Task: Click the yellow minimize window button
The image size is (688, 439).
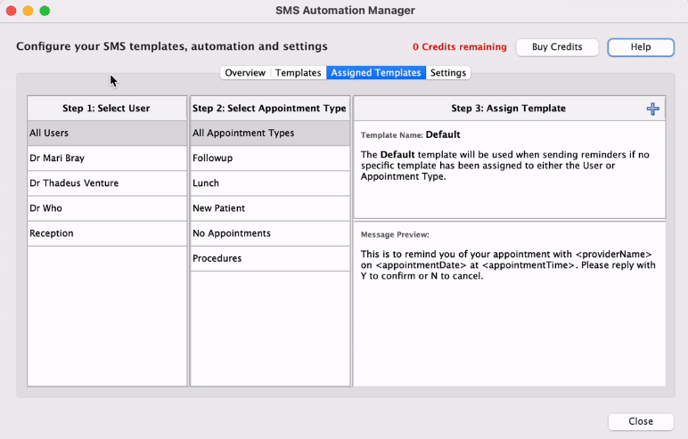Action: [x=28, y=11]
